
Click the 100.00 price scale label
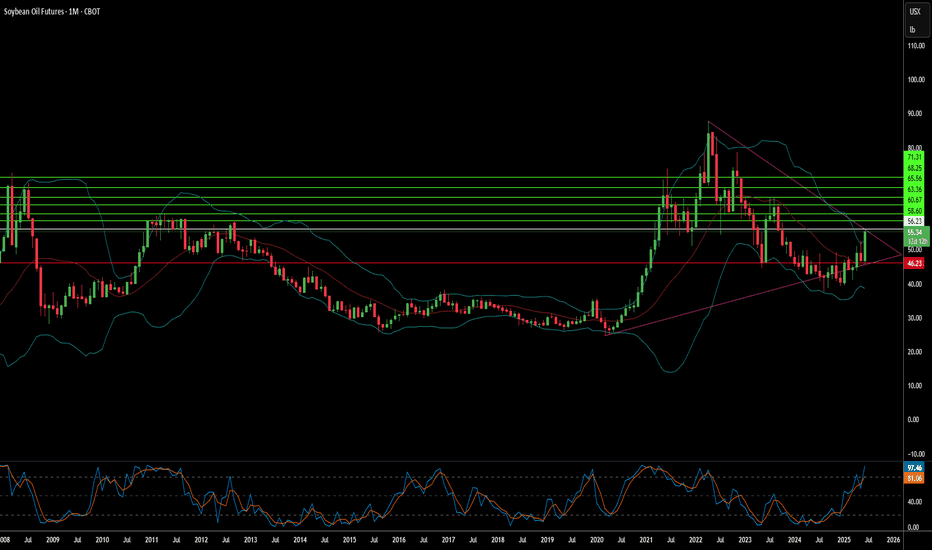pyautogui.click(x=916, y=80)
